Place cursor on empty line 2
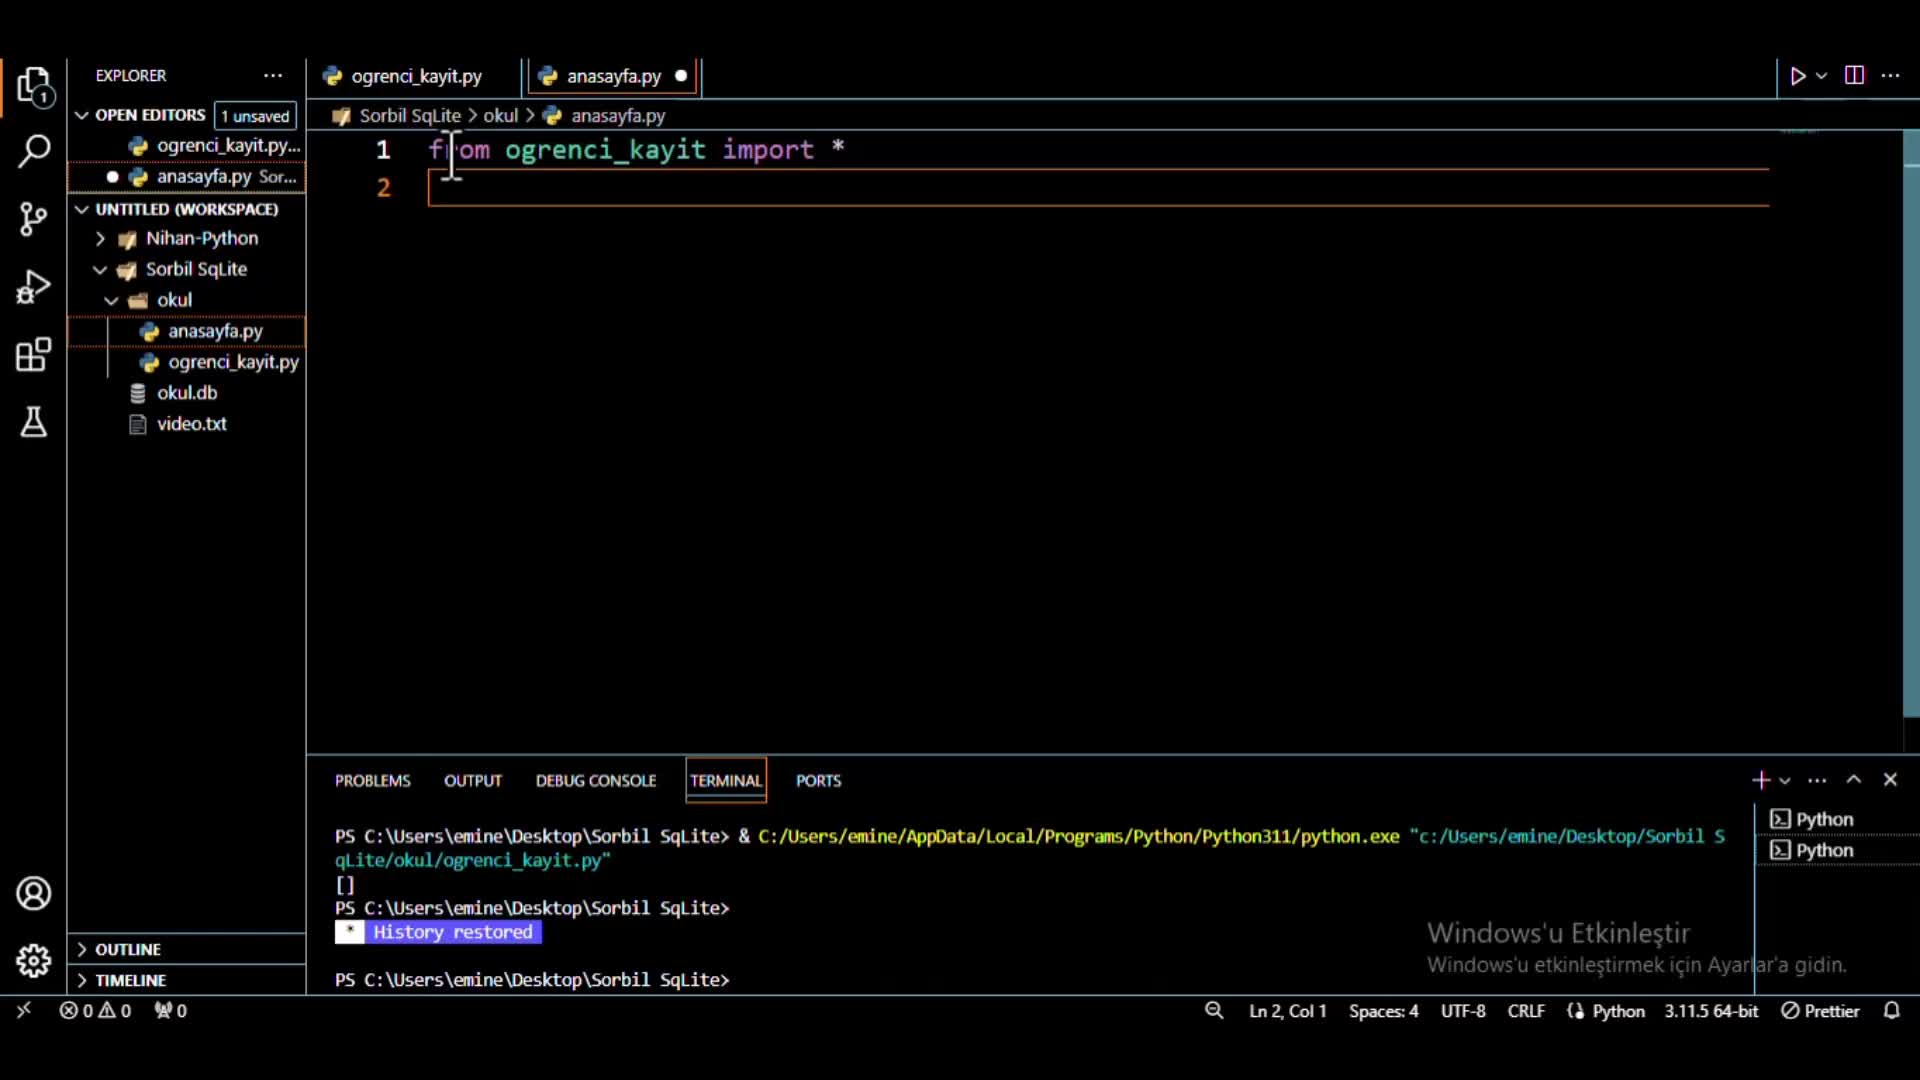 1098,188
